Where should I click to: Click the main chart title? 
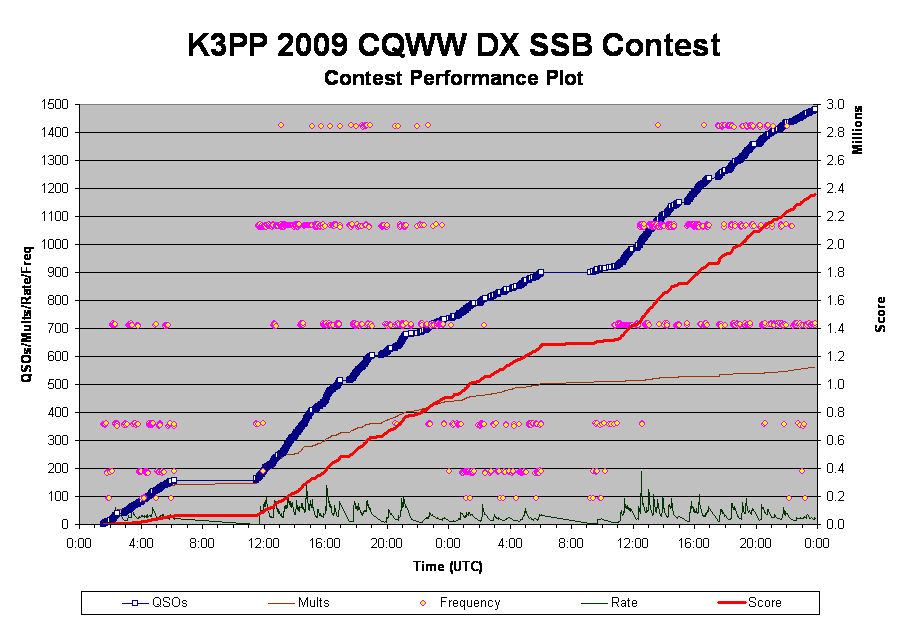coord(454,45)
